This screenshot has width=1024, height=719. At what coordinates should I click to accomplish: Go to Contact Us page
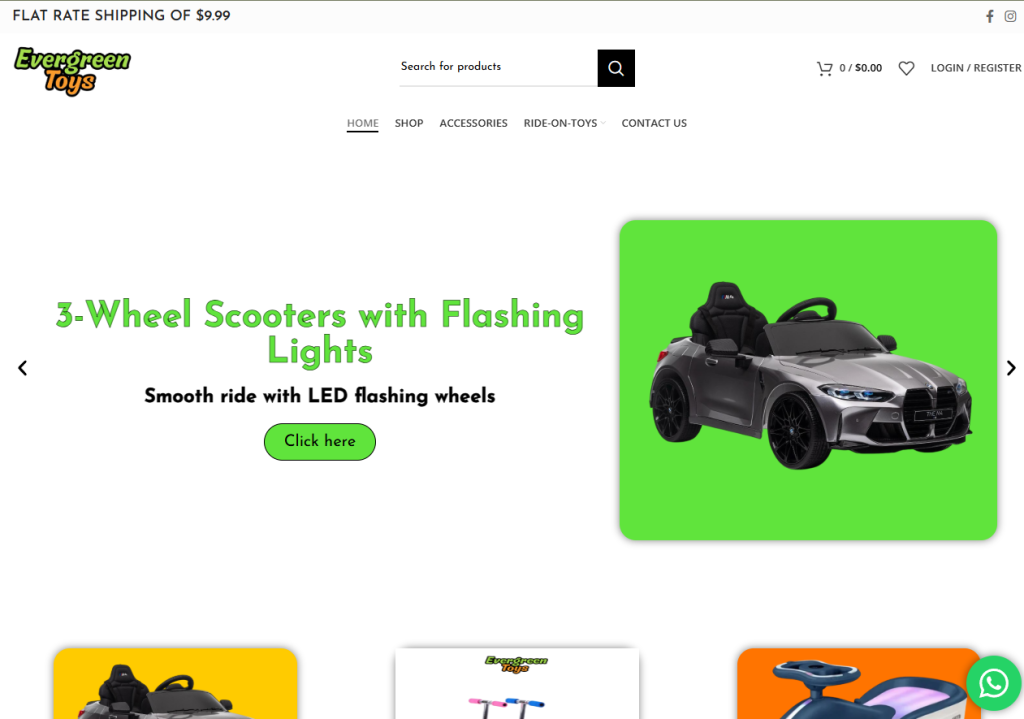pyautogui.click(x=654, y=123)
